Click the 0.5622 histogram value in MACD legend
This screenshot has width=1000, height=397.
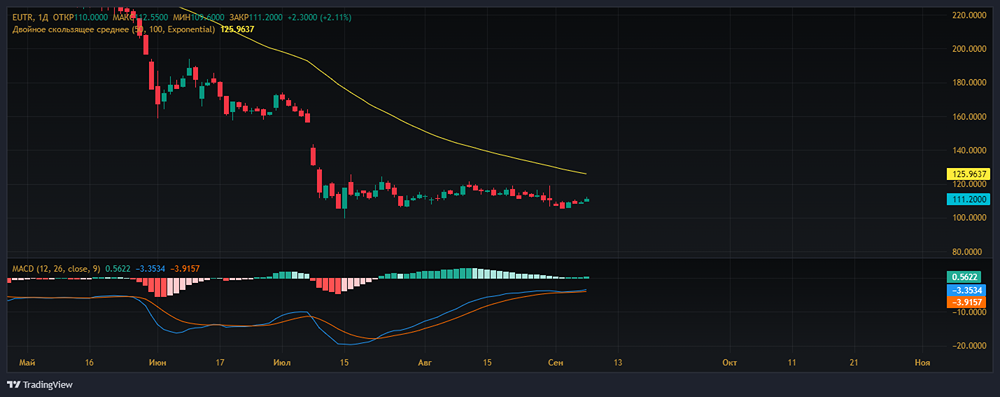[117, 269]
